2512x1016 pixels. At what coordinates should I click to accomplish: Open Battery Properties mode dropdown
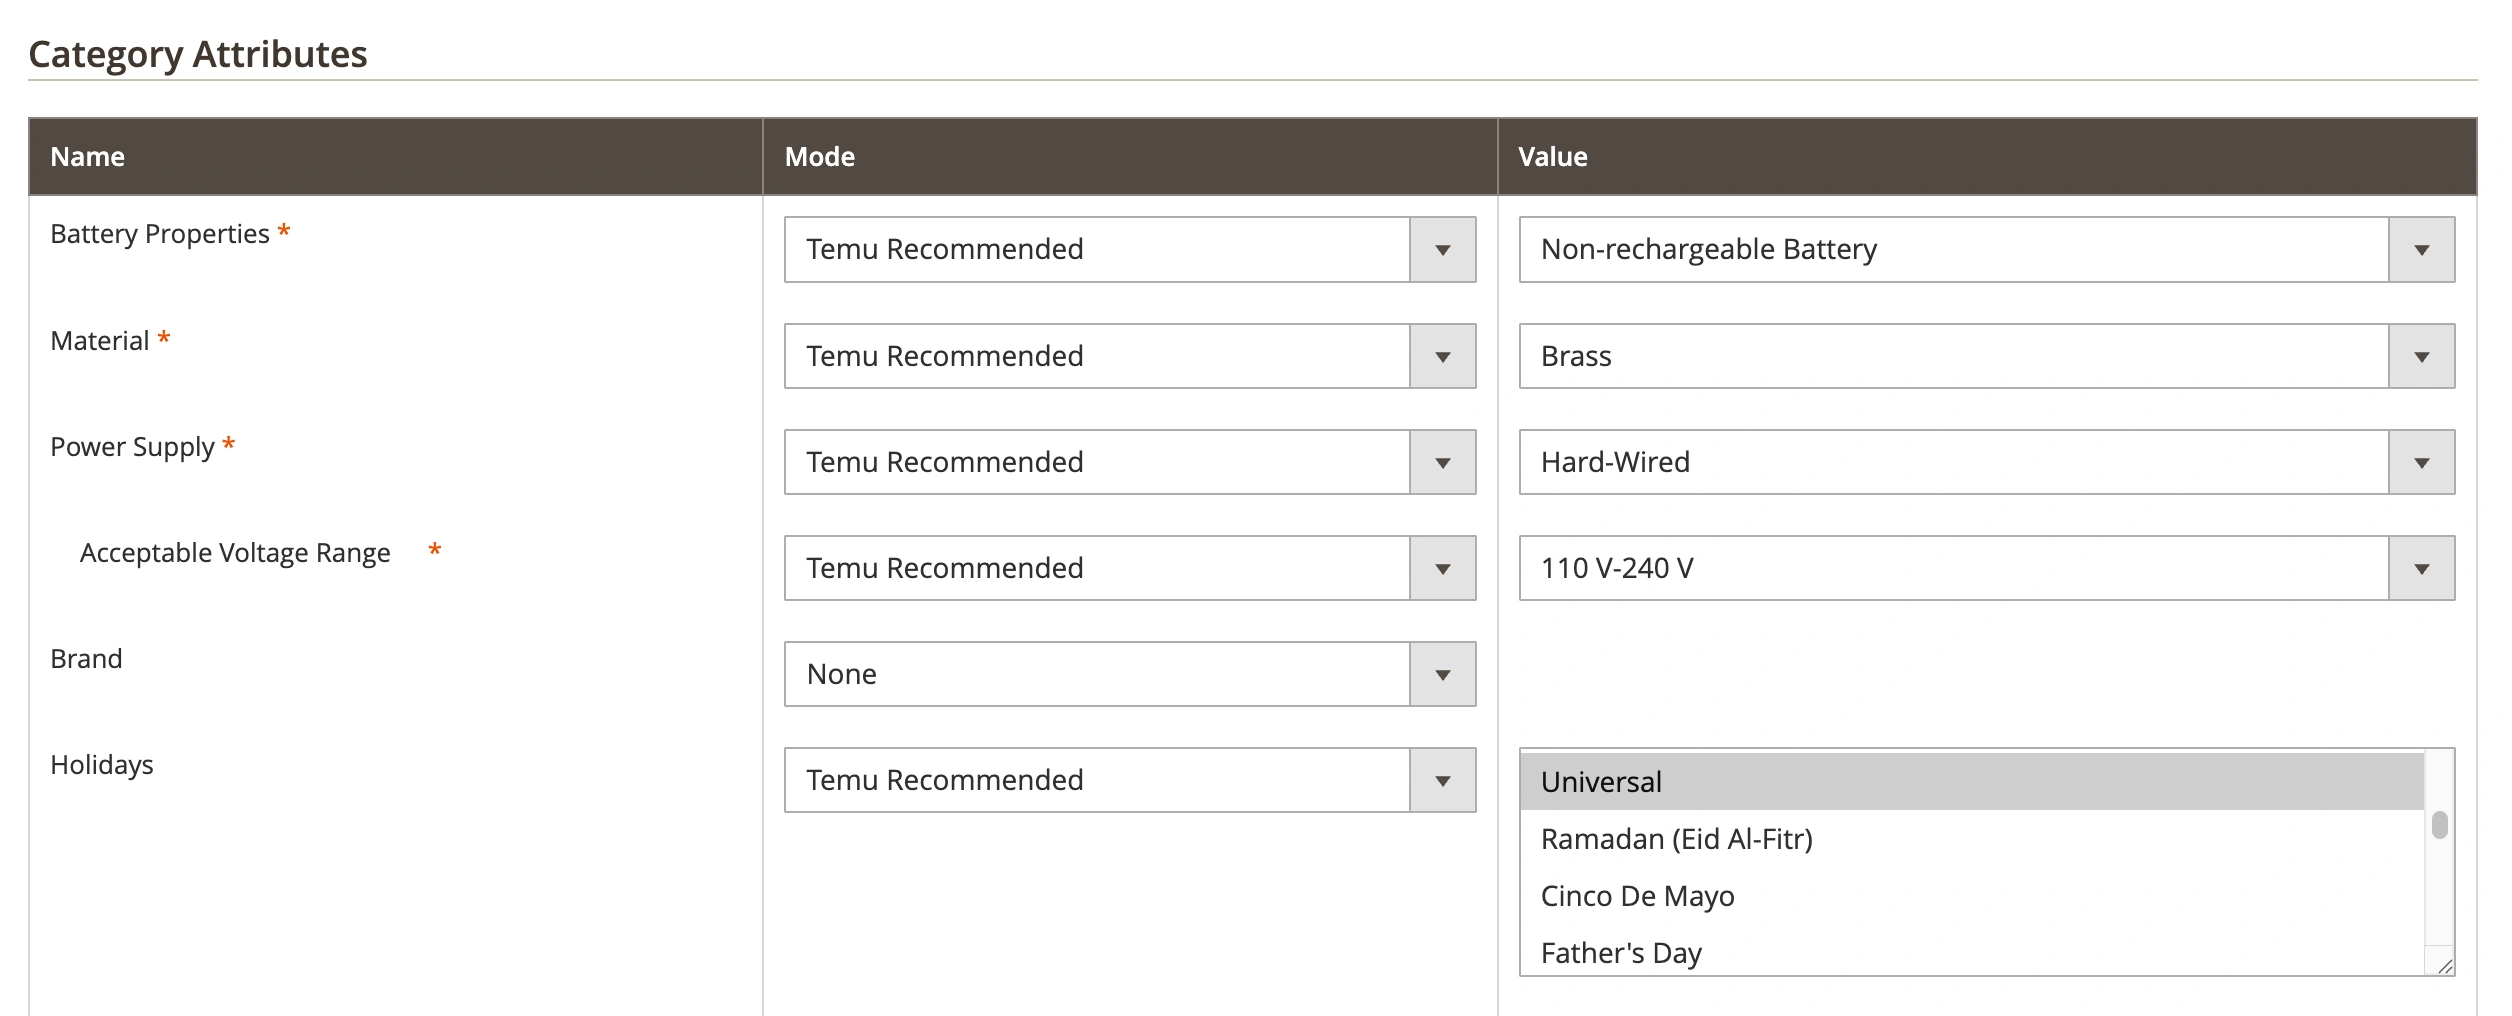pyautogui.click(x=1129, y=249)
